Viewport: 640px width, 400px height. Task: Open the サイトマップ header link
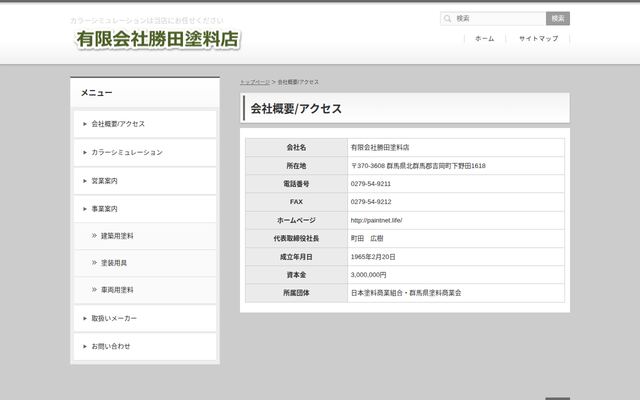tap(538, 38)
